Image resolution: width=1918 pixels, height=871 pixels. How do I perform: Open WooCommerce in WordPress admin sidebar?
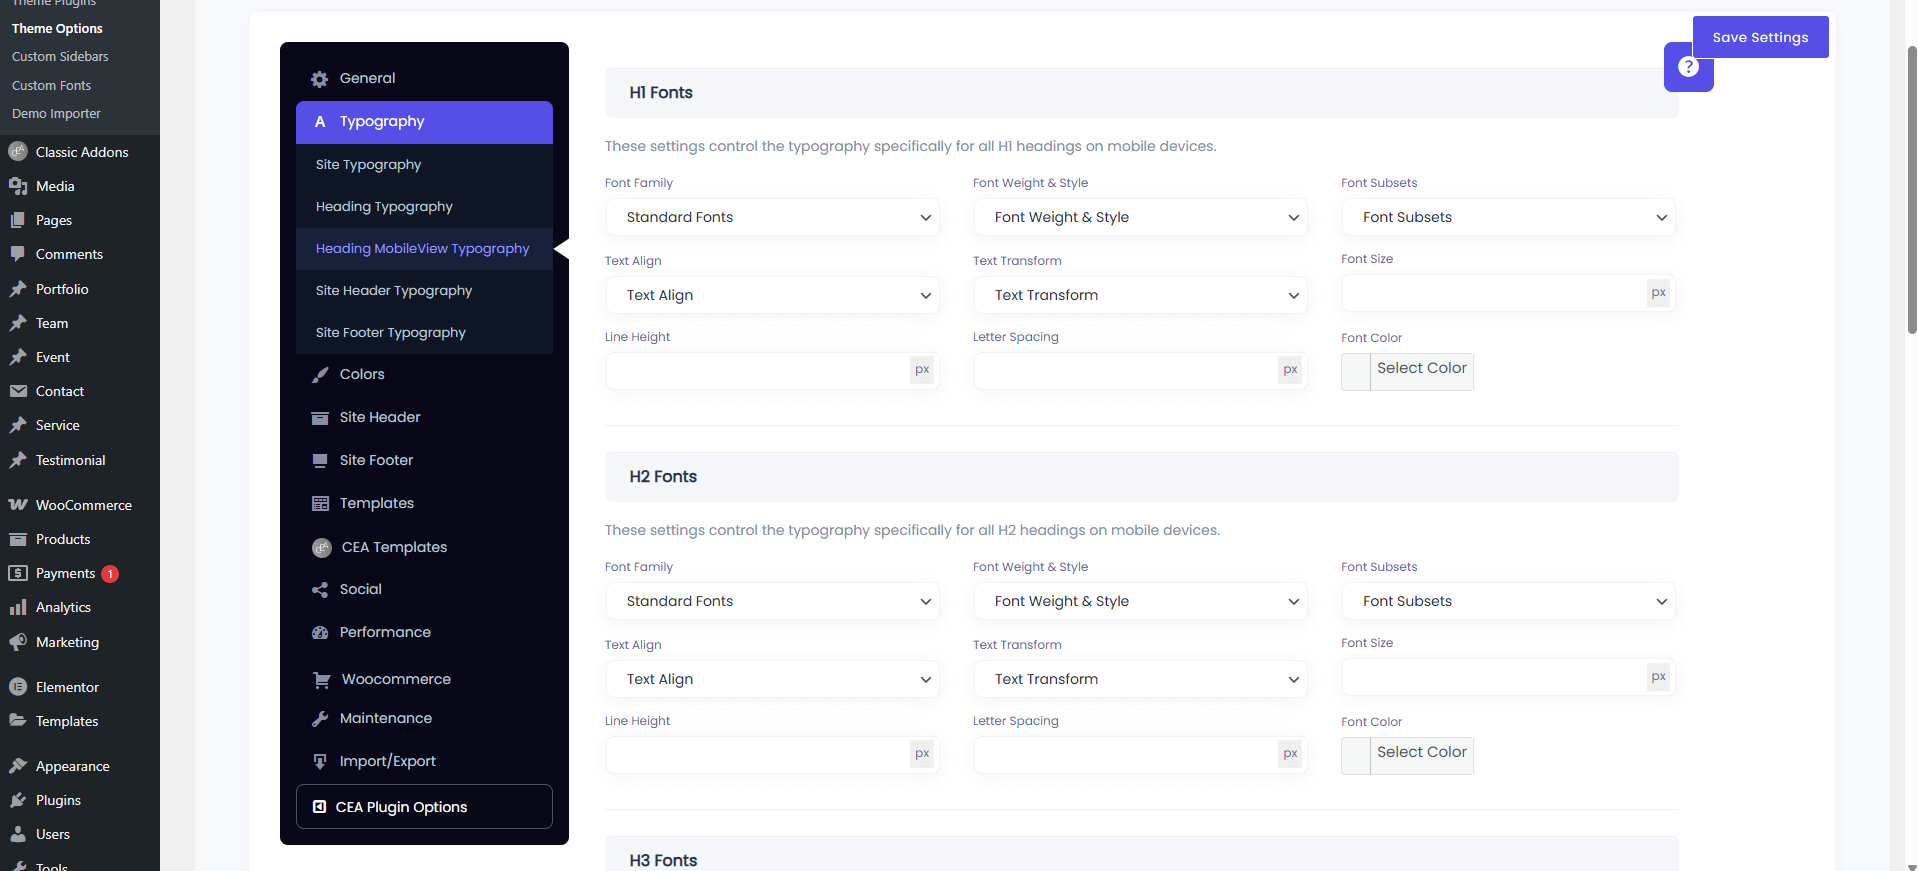click(x=83, y=505)
